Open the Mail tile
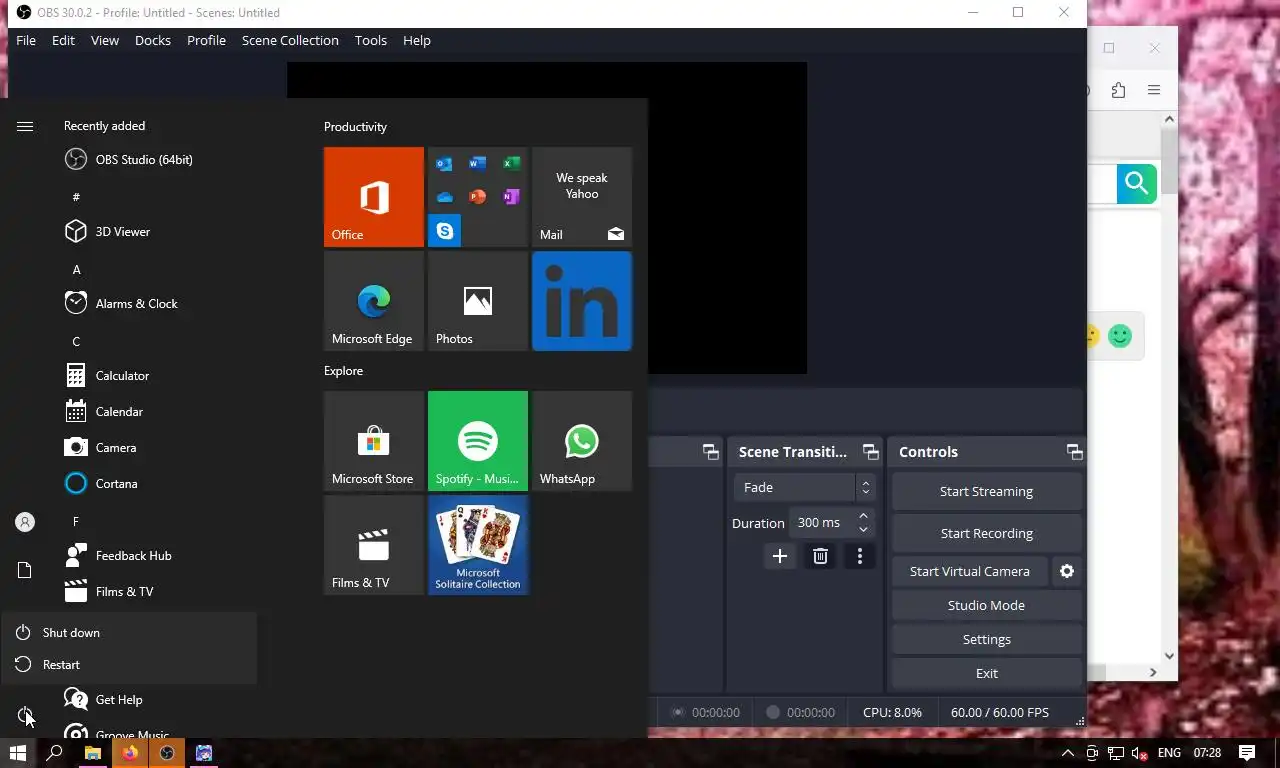 point(582,197)
